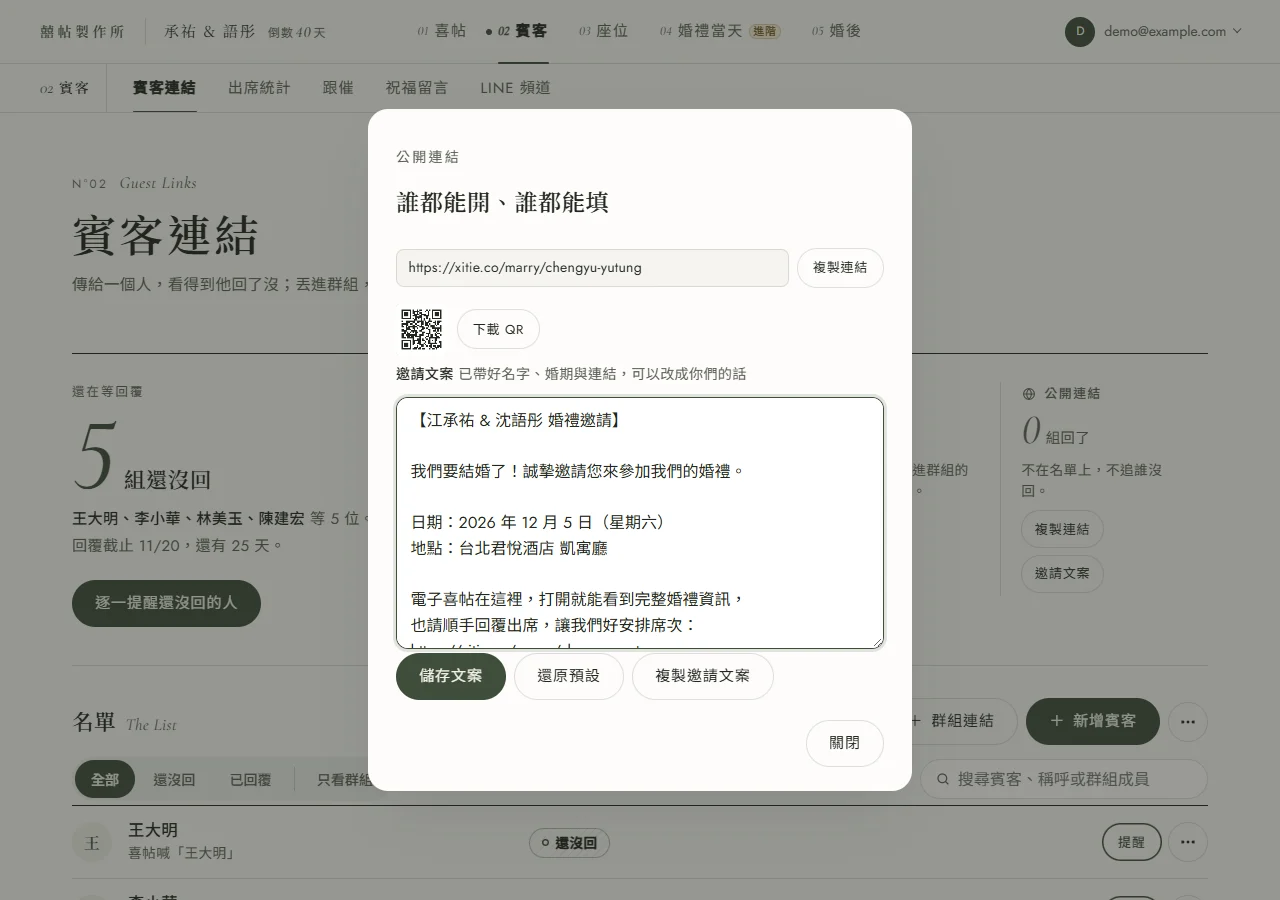1280x900 pixels.
Task: Click 複製邀請文案 button
Action: click(703, 676)
